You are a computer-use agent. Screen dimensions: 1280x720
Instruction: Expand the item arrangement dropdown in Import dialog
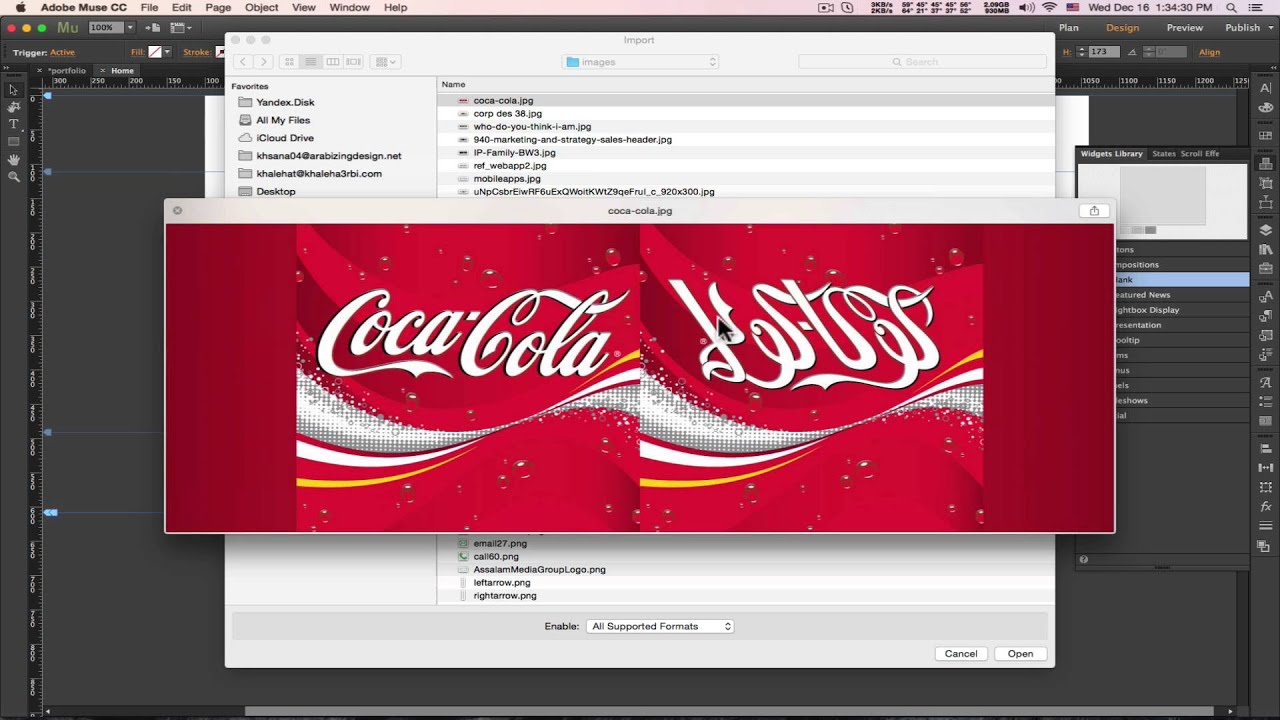click(384, 62)
